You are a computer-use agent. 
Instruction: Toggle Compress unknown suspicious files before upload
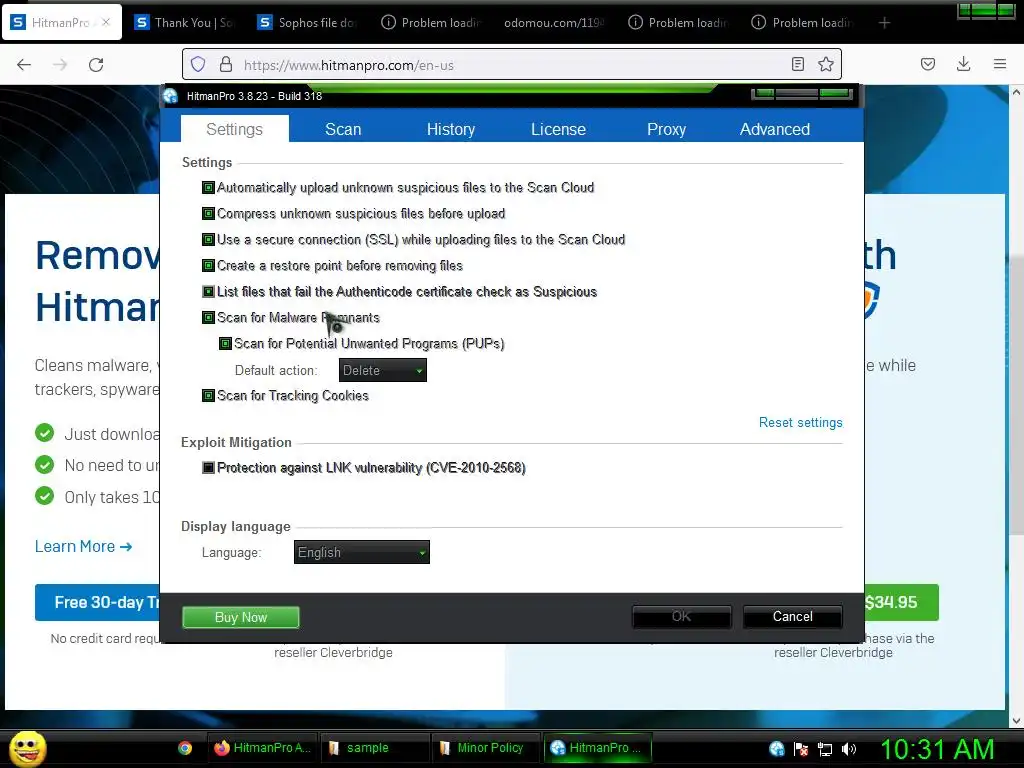(x=208, y=214)
